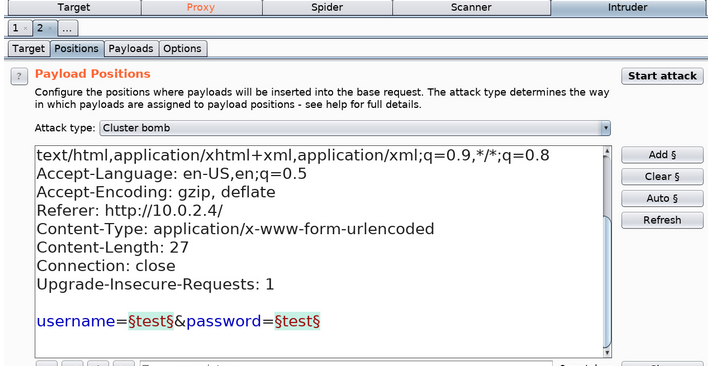Select the Target main tab
Screen dimensions: 708x366
coord(74,7)
